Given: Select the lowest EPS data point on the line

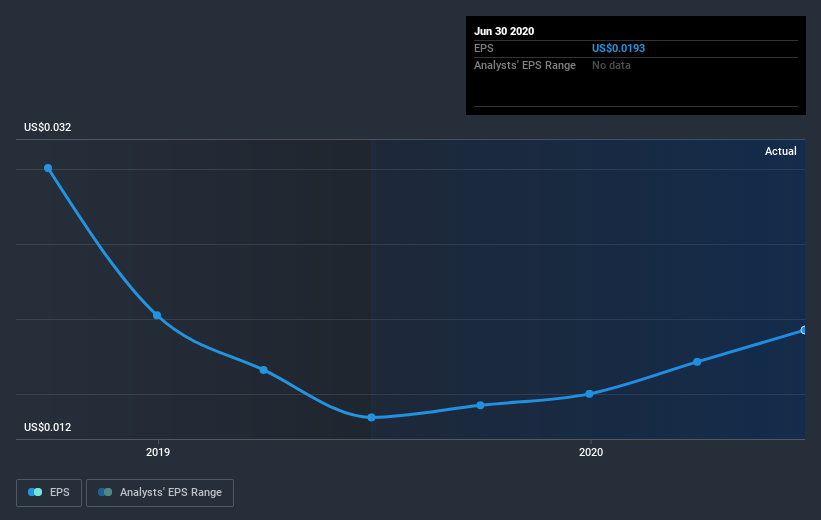Looking at the screenshot, I should tap(371, 417).
